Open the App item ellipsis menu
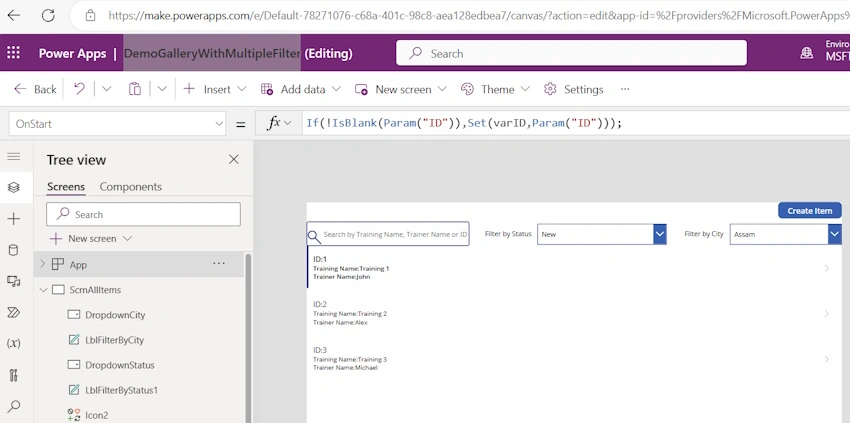Viewport: 850px width, 423px height. 218,264
